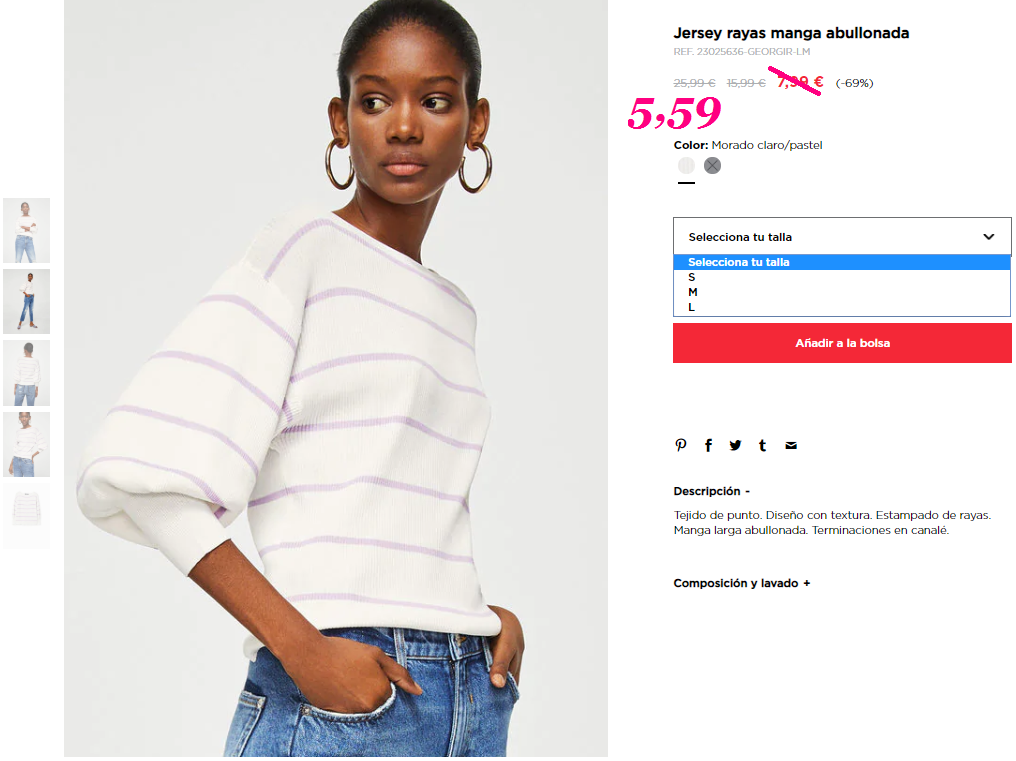Screen dimensions: 1016x761
Task: Open the Selecciona tu talla dropdown arrow
Action: coord(988,237)
